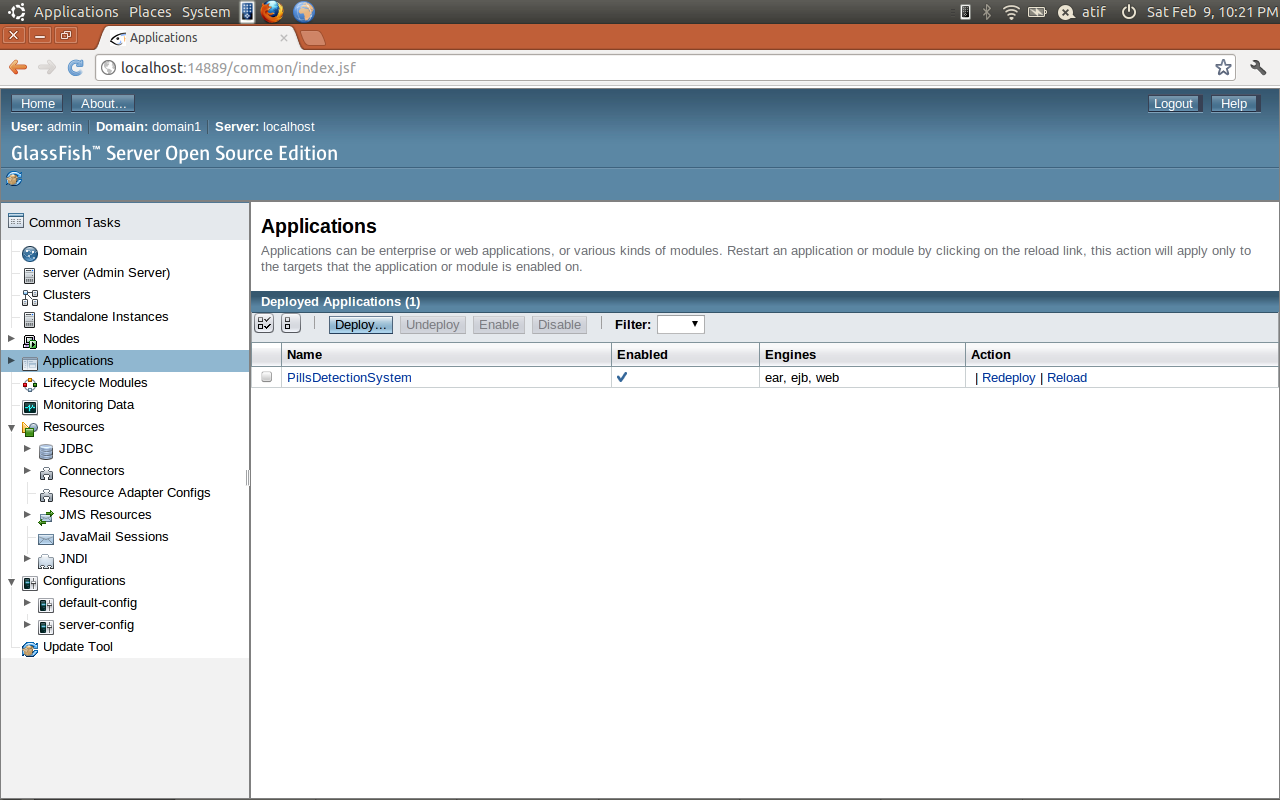
Task: Click the Connectors icon
Action: (46, 473)
